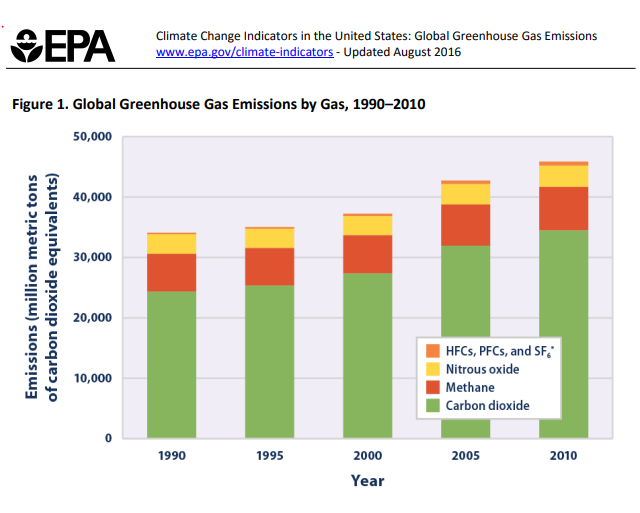Click the green carbon dioxide bar for 1990
Image resolution: width=640 pixels, height=513 pixels.
(171, 365)
